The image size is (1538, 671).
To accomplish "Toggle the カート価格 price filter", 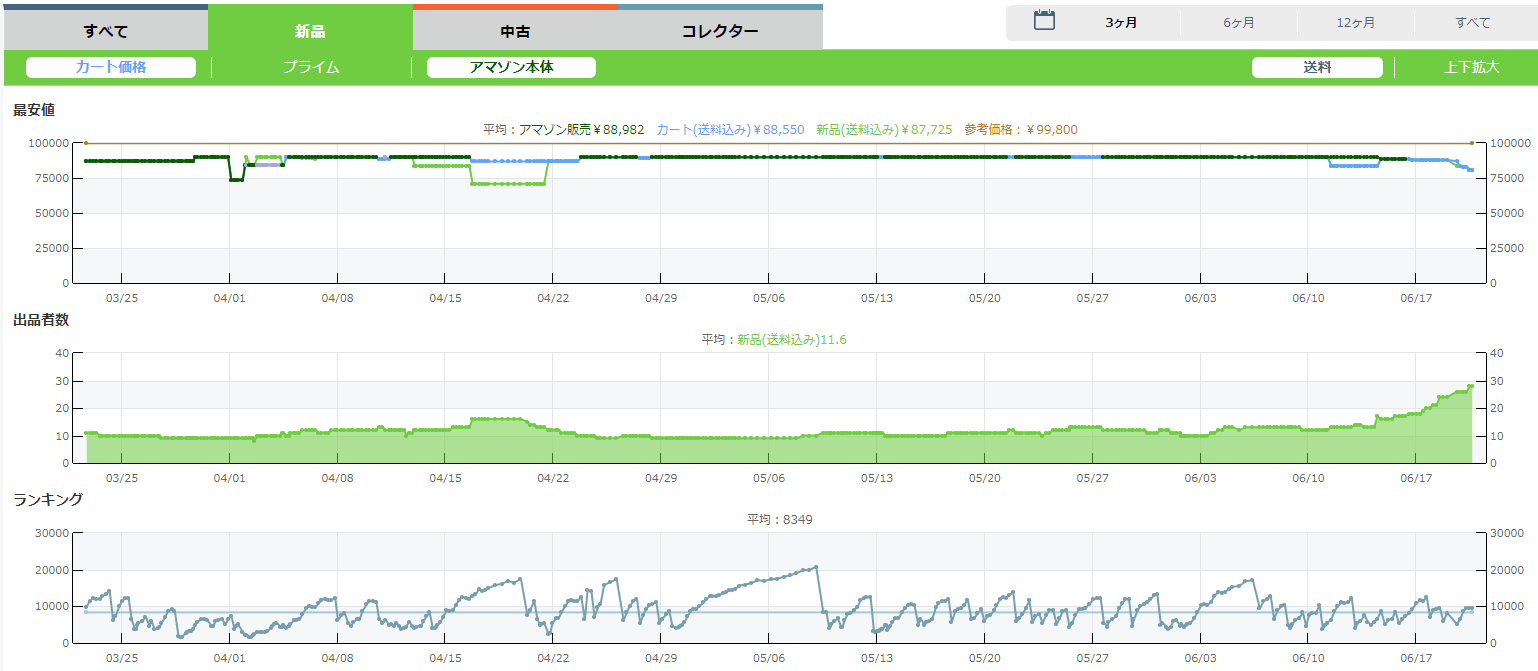I will click(111, 67).
